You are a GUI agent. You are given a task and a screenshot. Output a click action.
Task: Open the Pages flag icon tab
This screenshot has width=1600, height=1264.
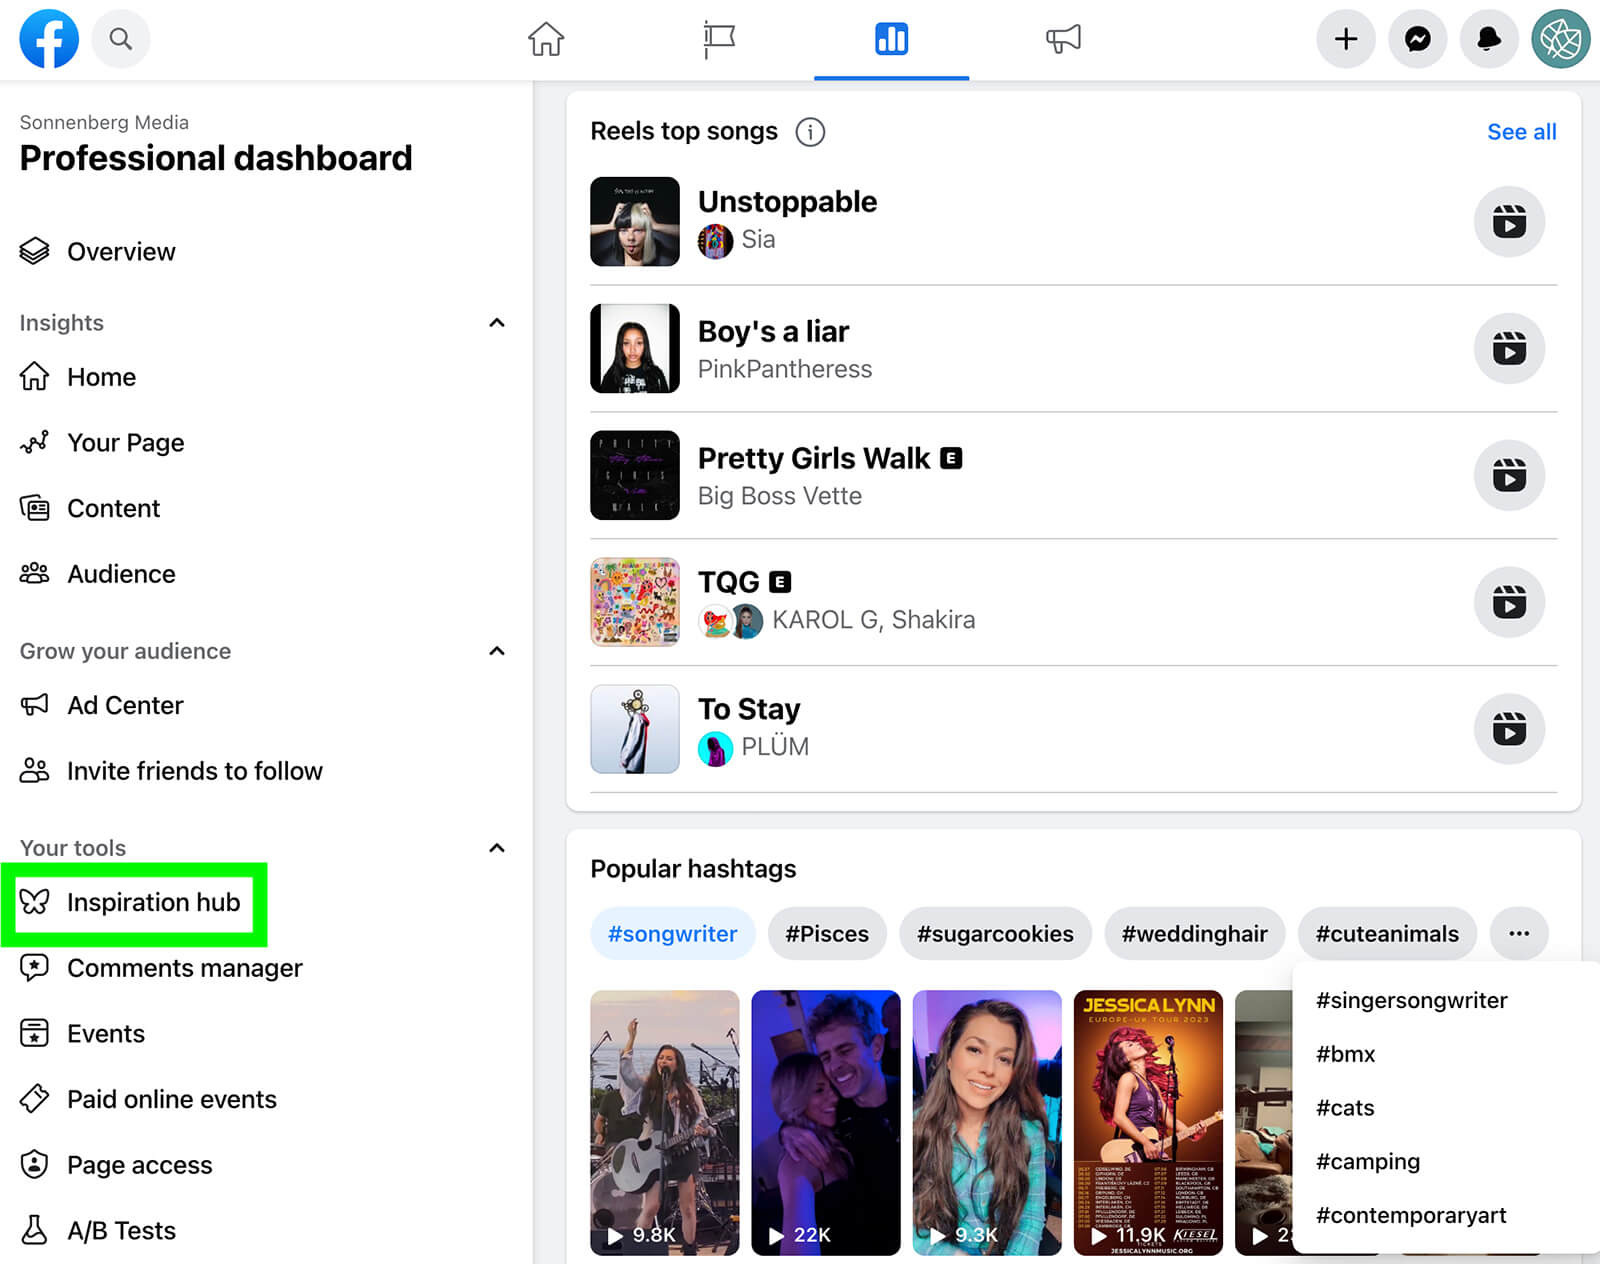[718, 39]
